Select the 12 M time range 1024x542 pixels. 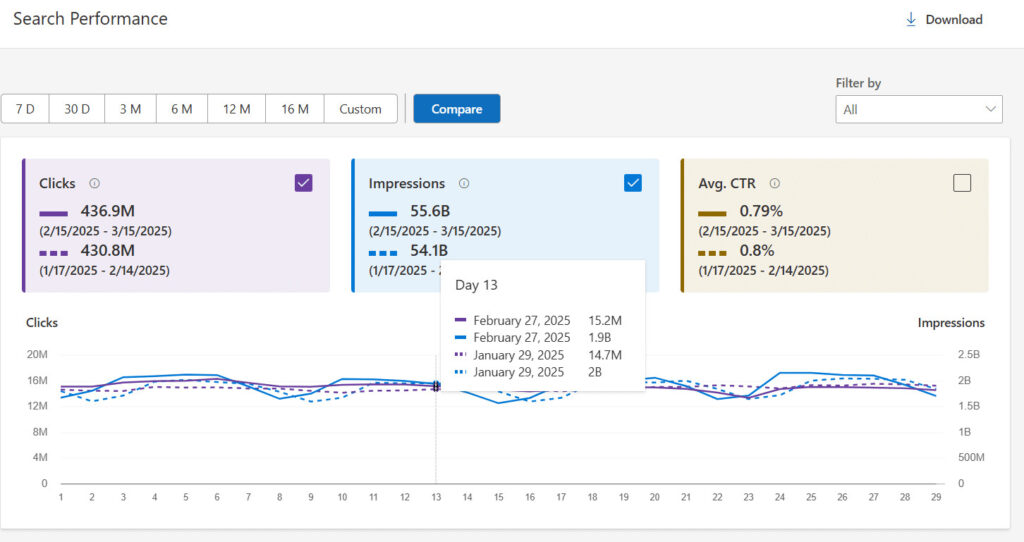pyautogui.click(x=237, y=109)
